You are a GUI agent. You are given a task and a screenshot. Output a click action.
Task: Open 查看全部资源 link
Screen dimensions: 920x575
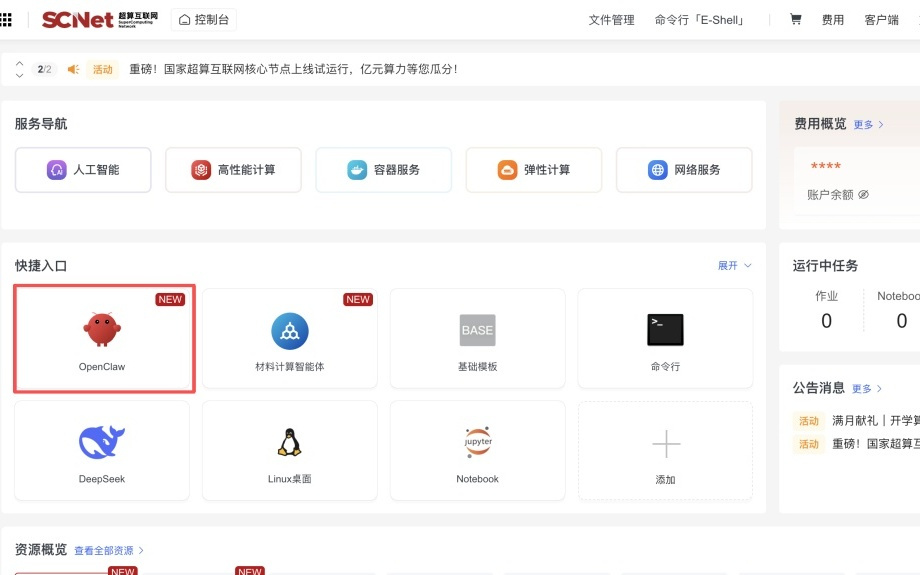click(109, 551)
